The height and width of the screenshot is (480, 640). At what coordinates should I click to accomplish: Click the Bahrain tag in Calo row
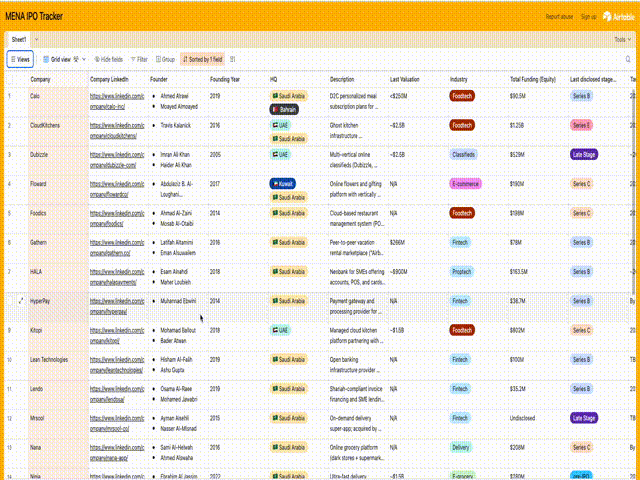pyautogui.click(x=284, y=109)
